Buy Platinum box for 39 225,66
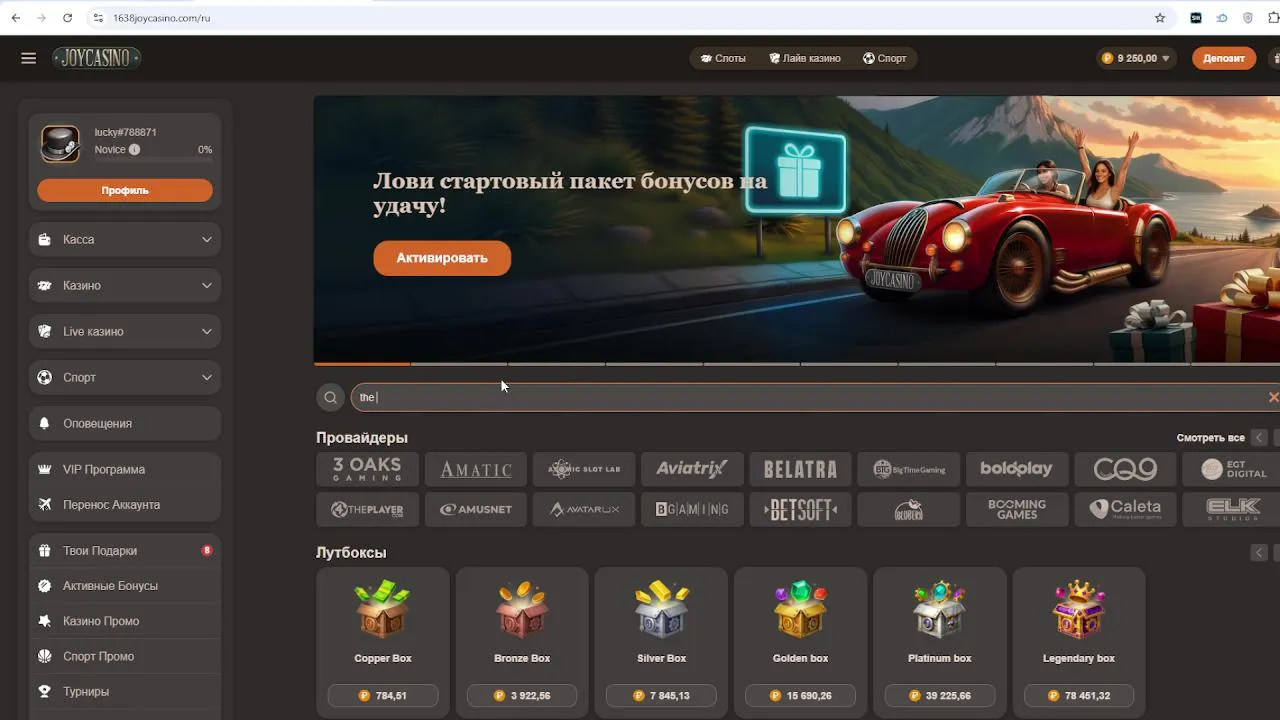Screen dimensions: 1280x720 coord(940,696)
